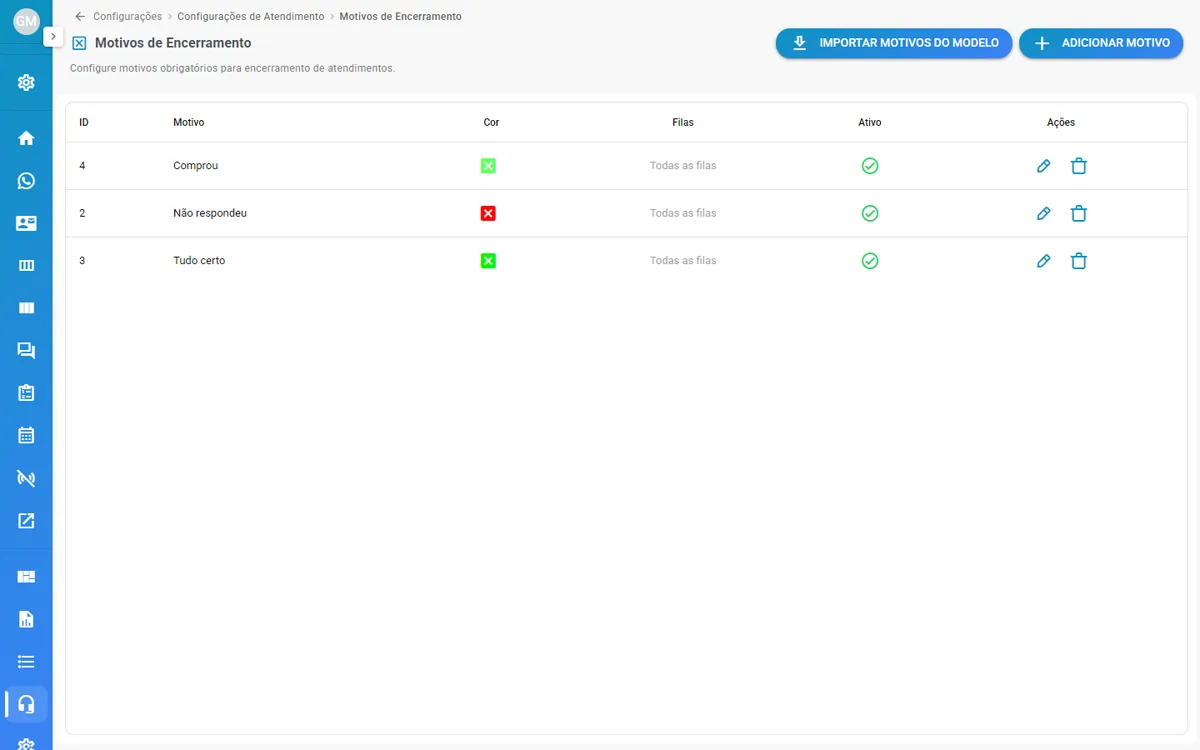Go to the Home icon in sidebar

26,138
